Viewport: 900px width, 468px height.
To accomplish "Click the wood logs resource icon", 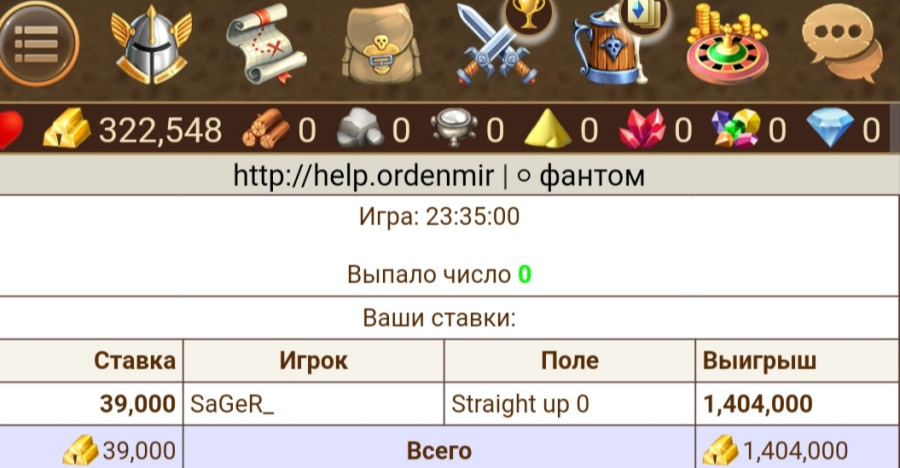I will 266,129.
